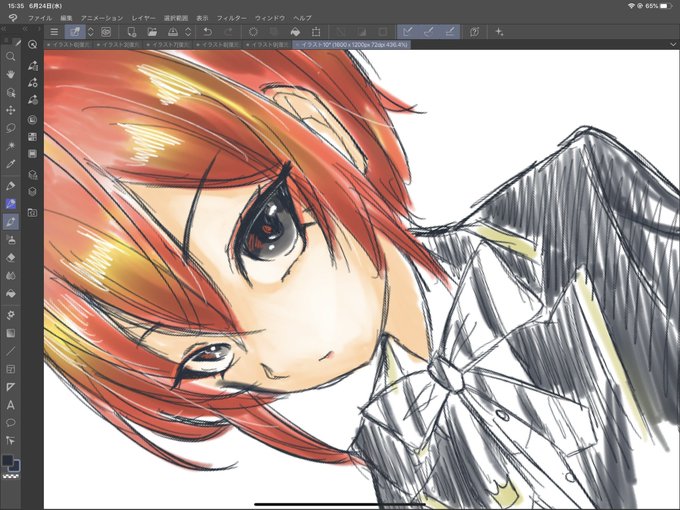Select the Auto select magic wand tool
Image resolution: width=680 pixels, height=510 pixels.
[x=10, y=146]
